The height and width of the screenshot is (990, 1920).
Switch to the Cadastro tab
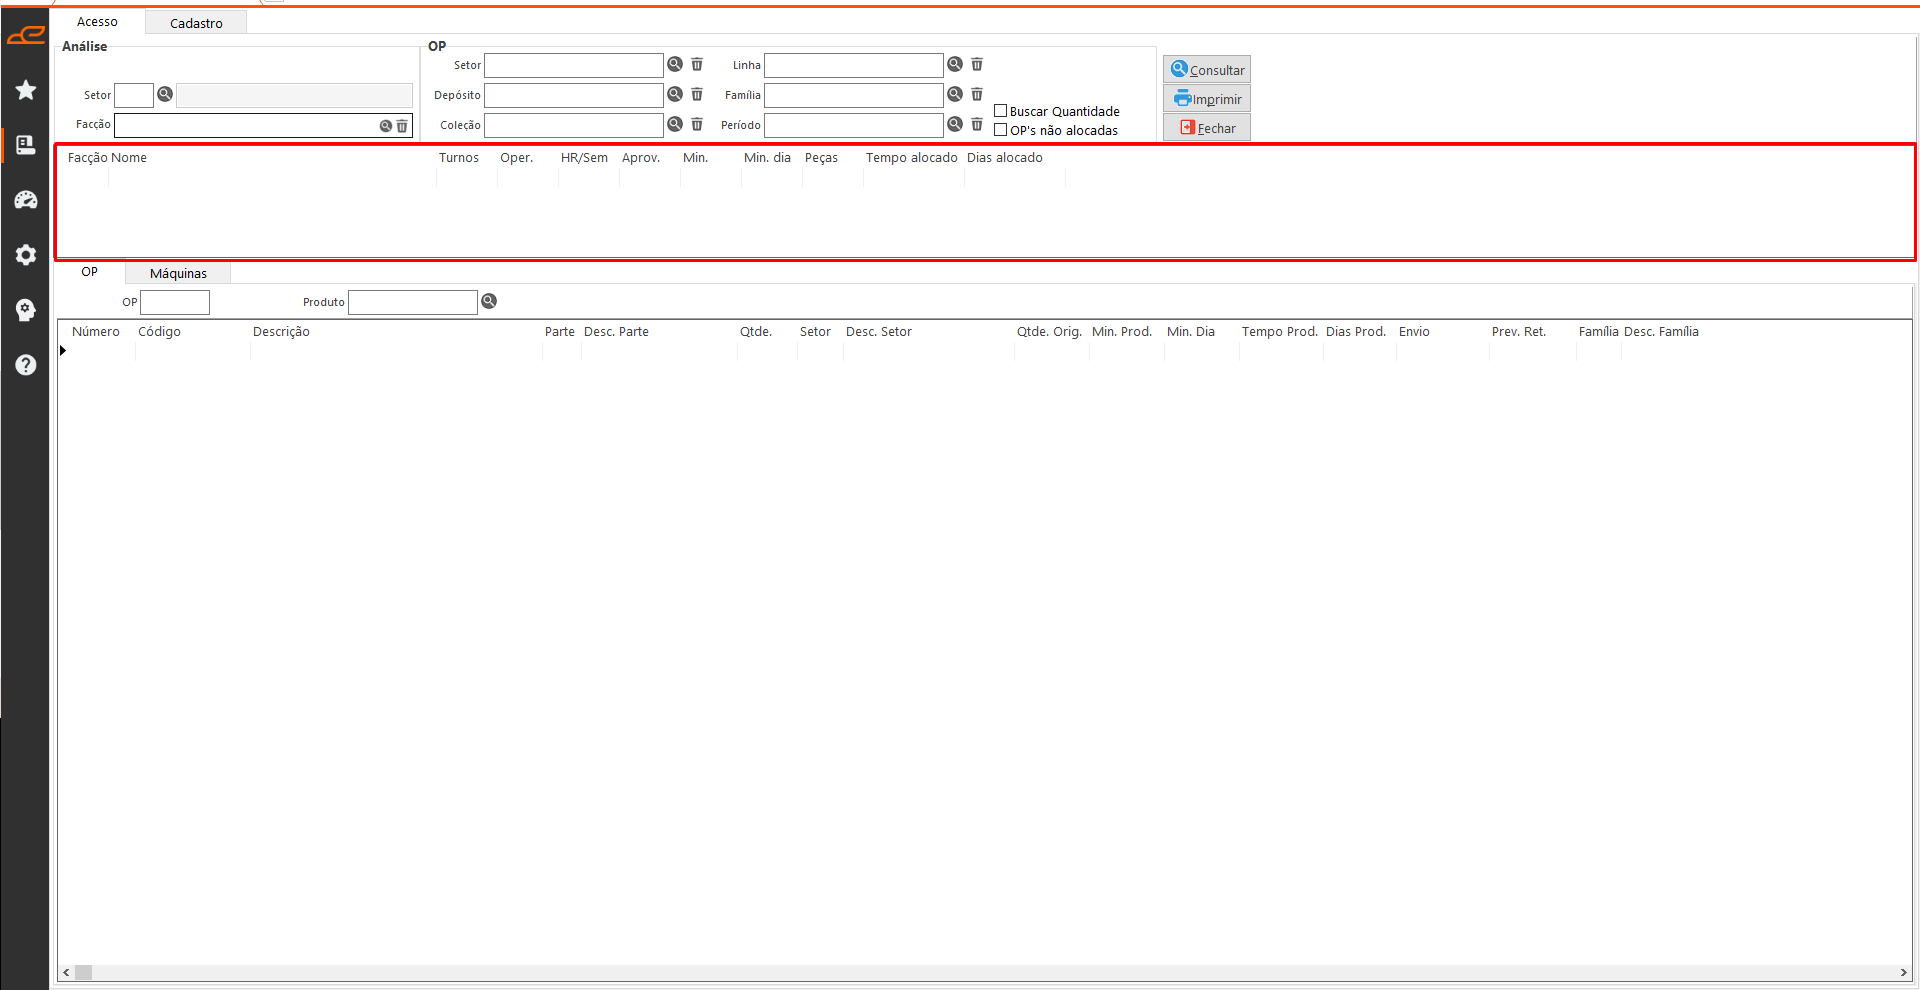[196, 23]
